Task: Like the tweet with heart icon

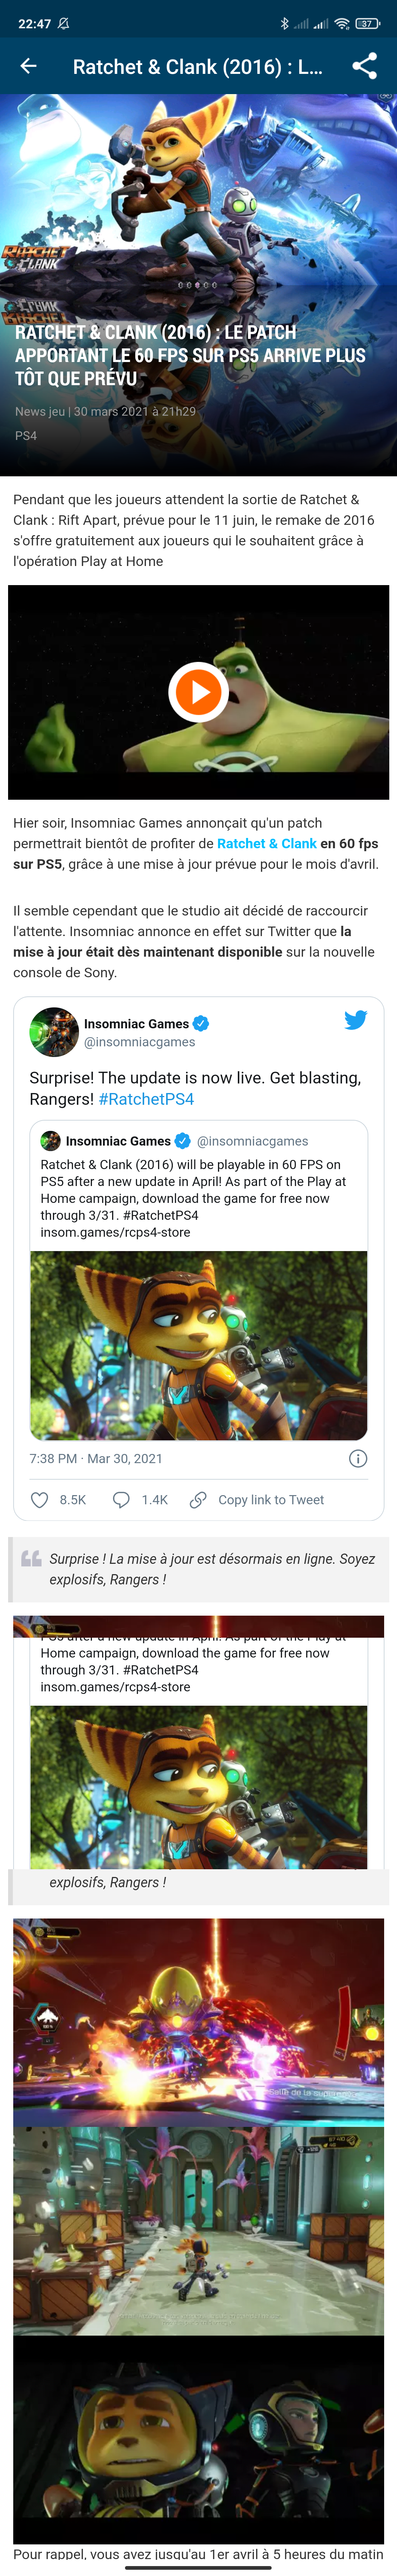Action: [x=40, y=1500]
